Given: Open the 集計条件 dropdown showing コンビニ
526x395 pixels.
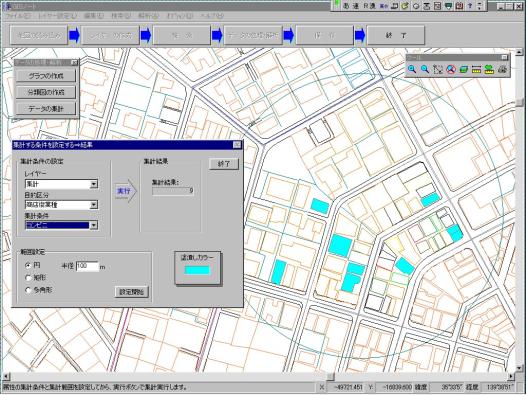Looking at the screenshot, I should (x=94, y=225).
